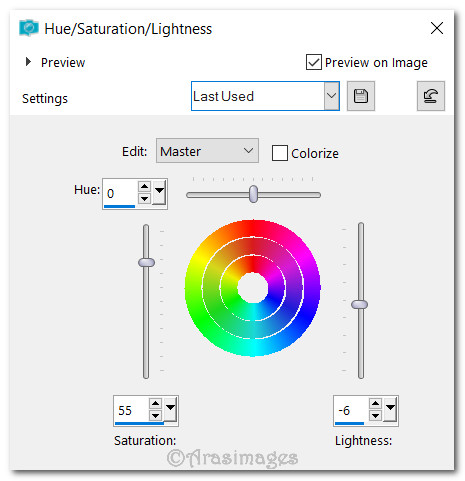Click the Lightness: label
Image resolution: width=465 pixels, height=481 pixels.
(363, 440)
